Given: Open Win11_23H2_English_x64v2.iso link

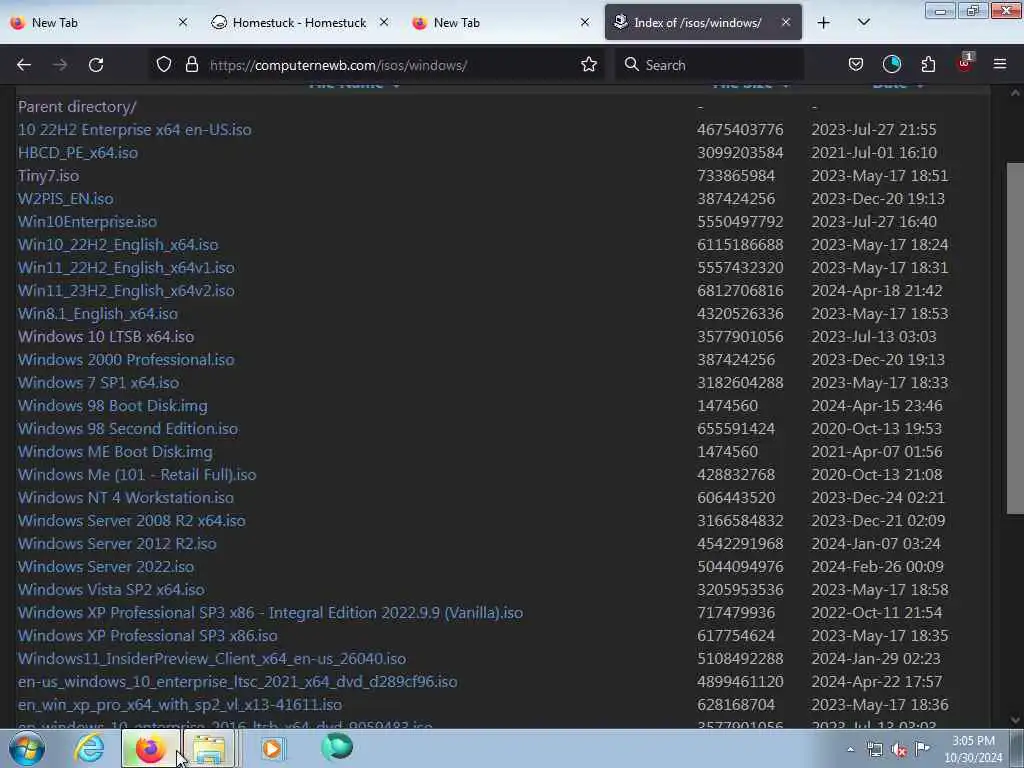Looking at the screenshot, I should click(x=126, y=291).
